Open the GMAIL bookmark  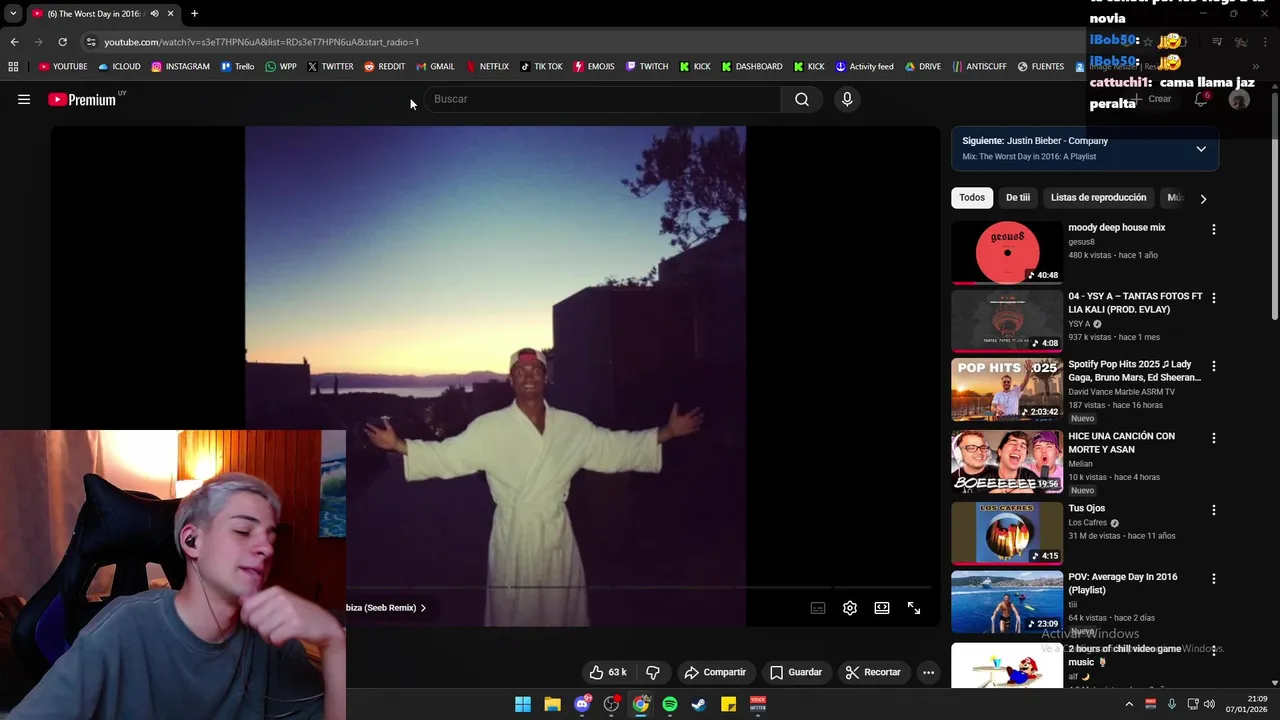pyautogui.click(x=435, y=67)
